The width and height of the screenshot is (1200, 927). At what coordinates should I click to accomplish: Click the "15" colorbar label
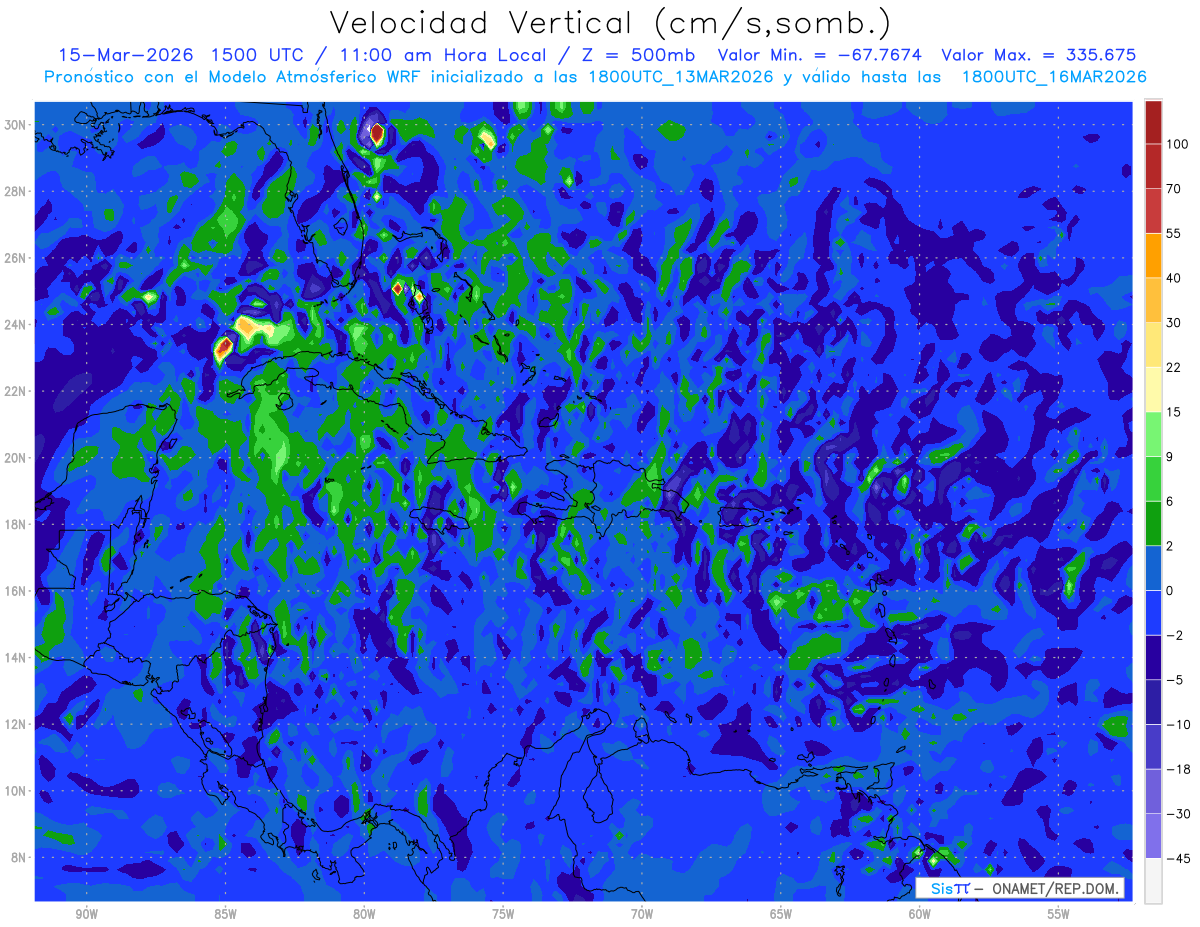pyautogui.click(x=1174, y=412)
